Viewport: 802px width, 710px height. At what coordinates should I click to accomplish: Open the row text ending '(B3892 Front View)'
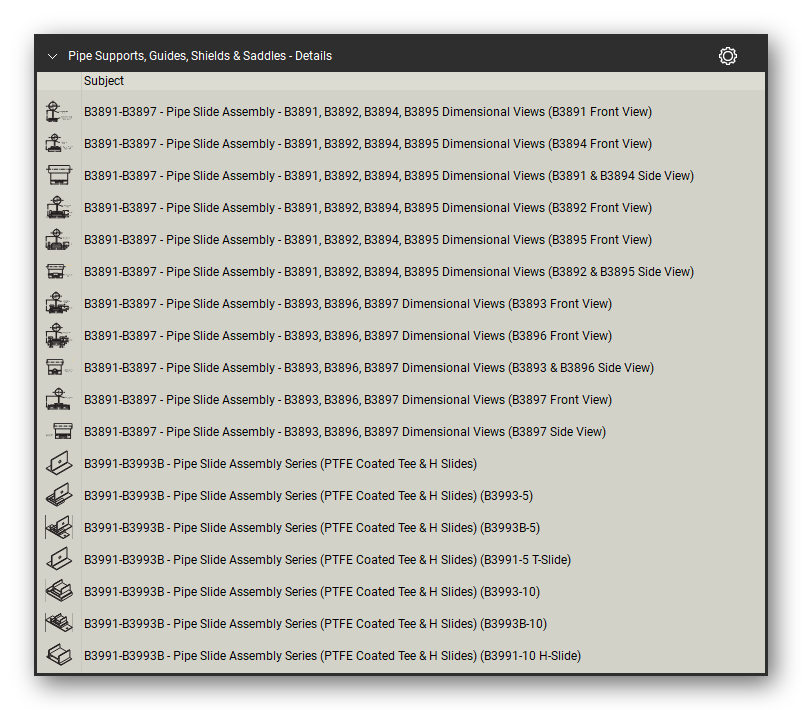click(x=368, y=208)
